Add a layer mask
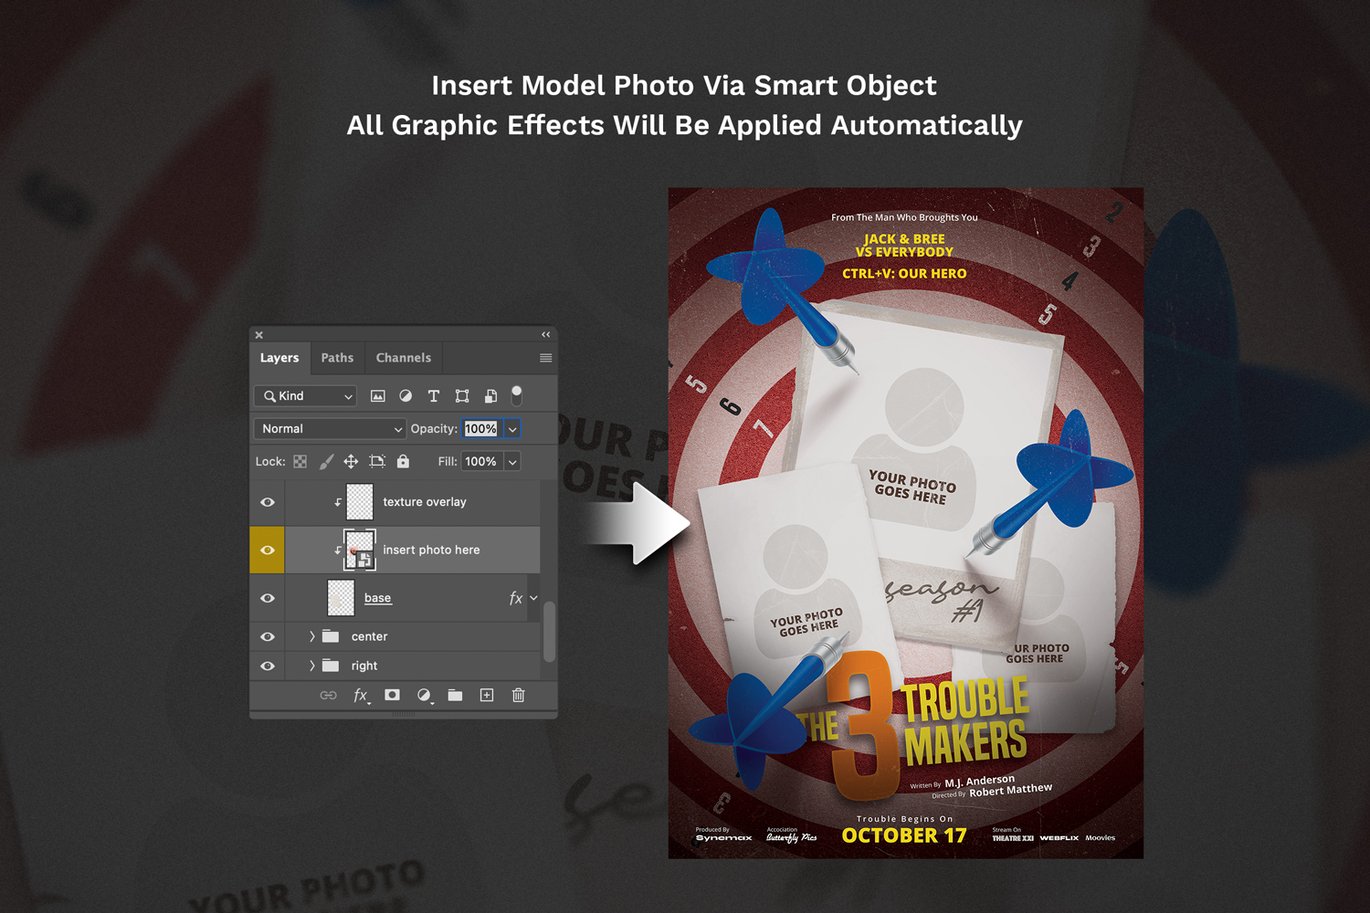Image resolution: width=1370 pixels, height=913 pixels. (392, 695)
